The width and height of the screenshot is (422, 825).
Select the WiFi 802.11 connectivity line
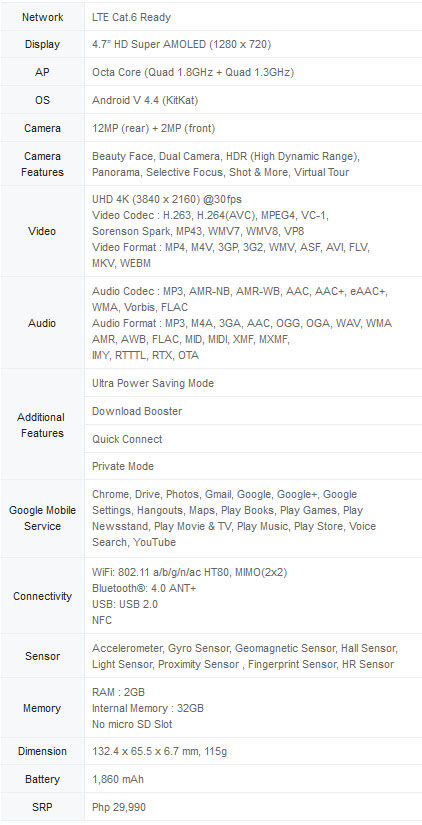(189, 572)
